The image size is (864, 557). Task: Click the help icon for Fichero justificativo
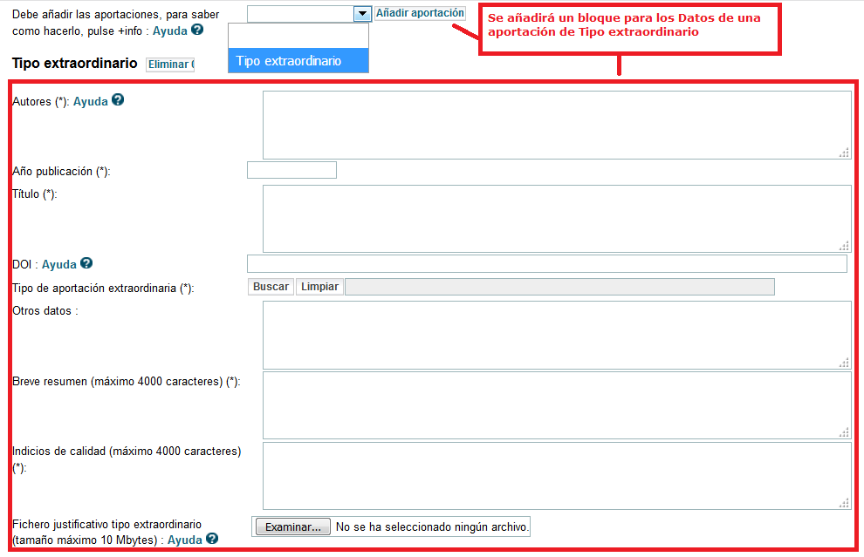pyautogui.click(x=212, y=539)
